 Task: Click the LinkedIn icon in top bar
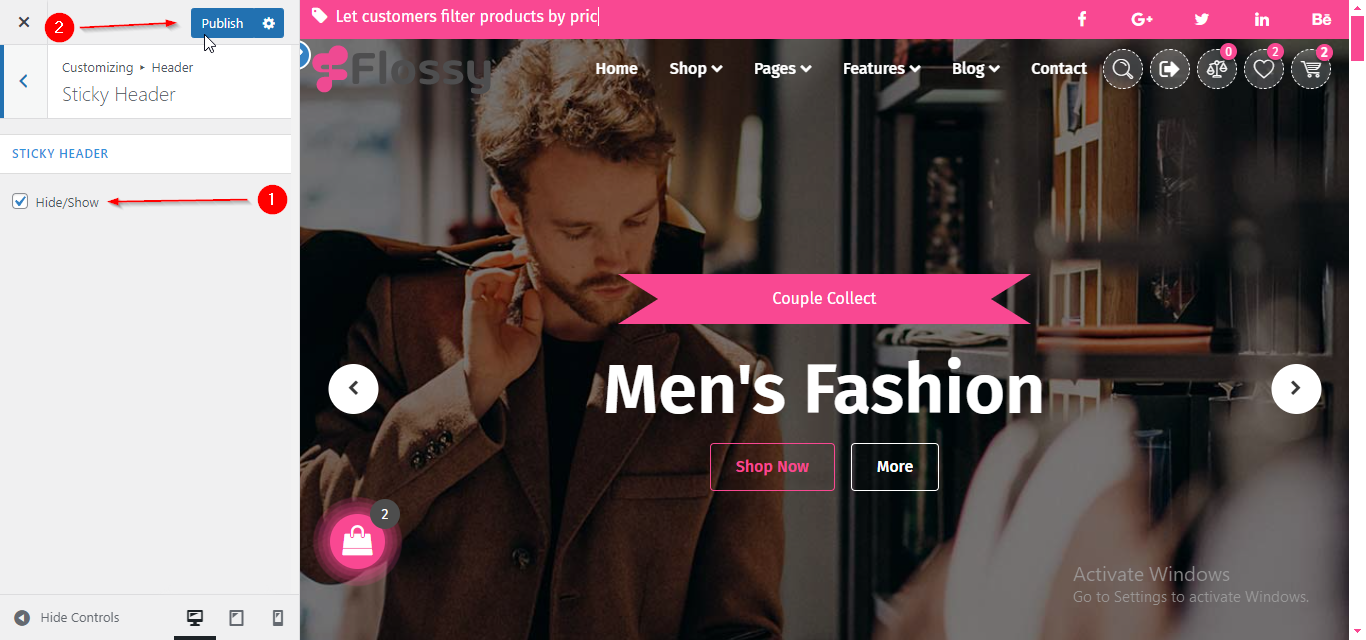click(1262, 20)
